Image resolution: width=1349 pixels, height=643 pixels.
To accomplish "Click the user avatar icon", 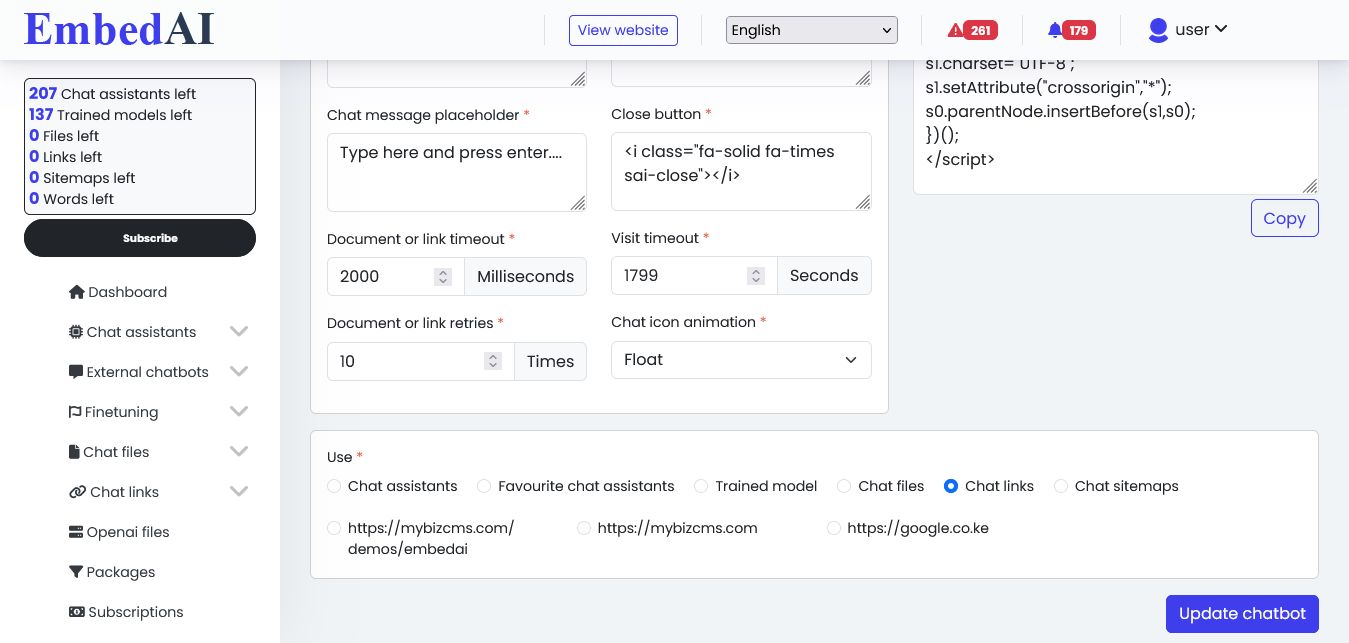I will [x=1158, y=30].
